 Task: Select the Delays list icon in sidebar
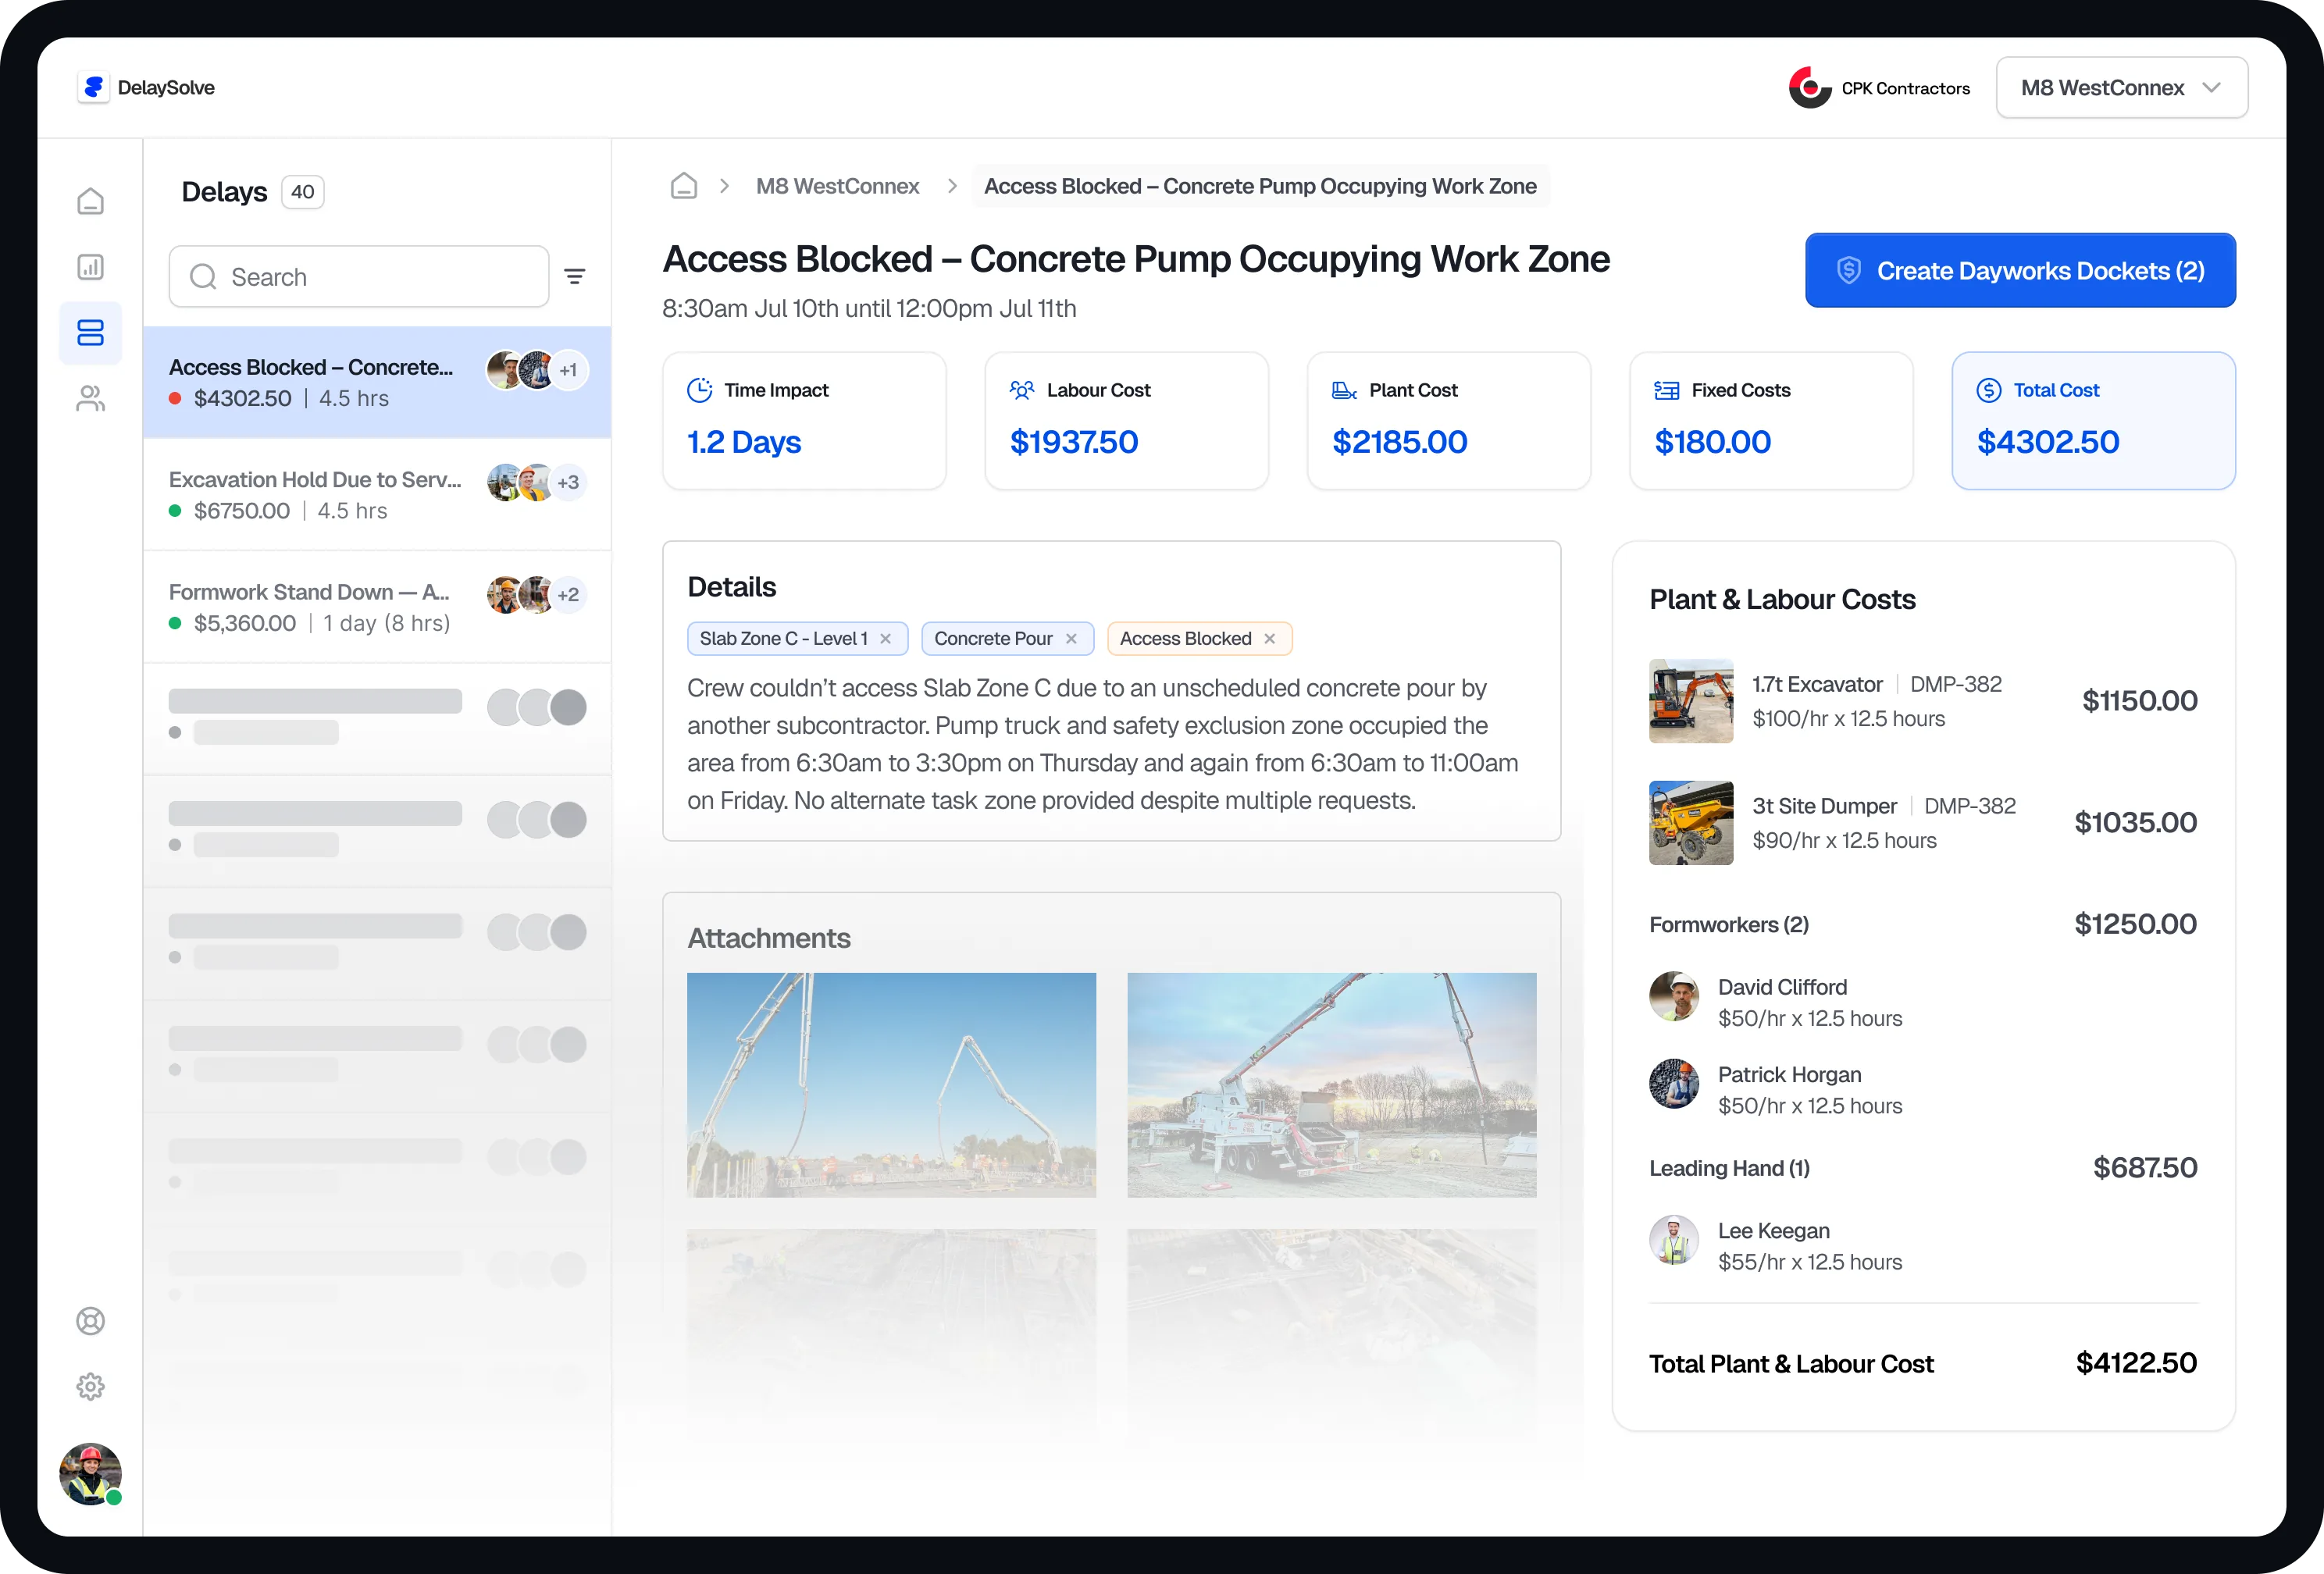pyautogui.click(x=90, y=333)
